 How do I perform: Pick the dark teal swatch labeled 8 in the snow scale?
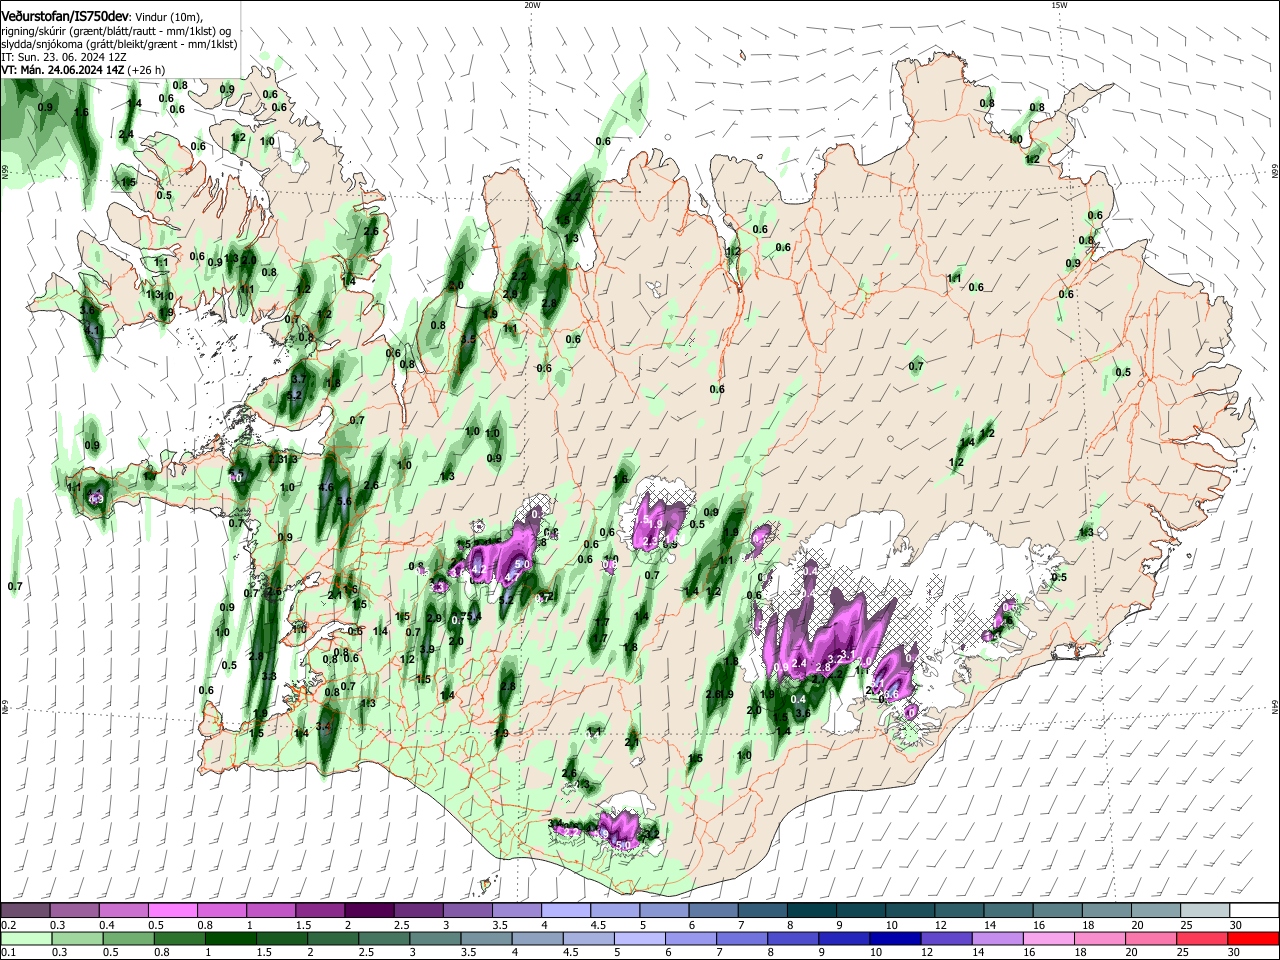click(x=812, y=911)
